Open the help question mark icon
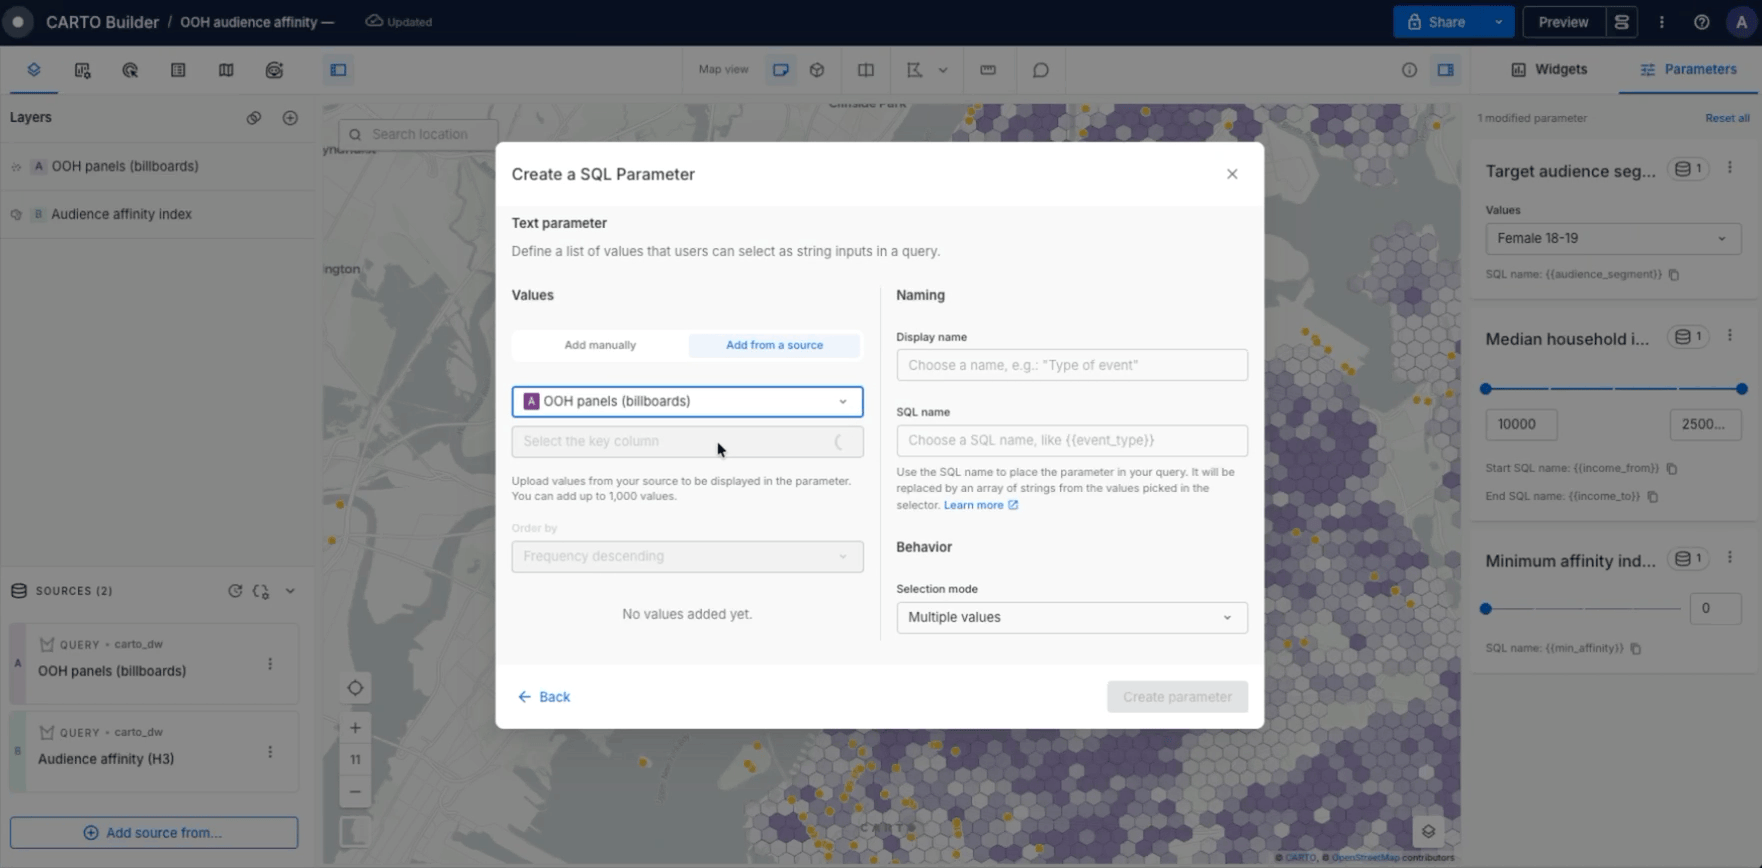1762x868 pixels. click(1702, 22)
